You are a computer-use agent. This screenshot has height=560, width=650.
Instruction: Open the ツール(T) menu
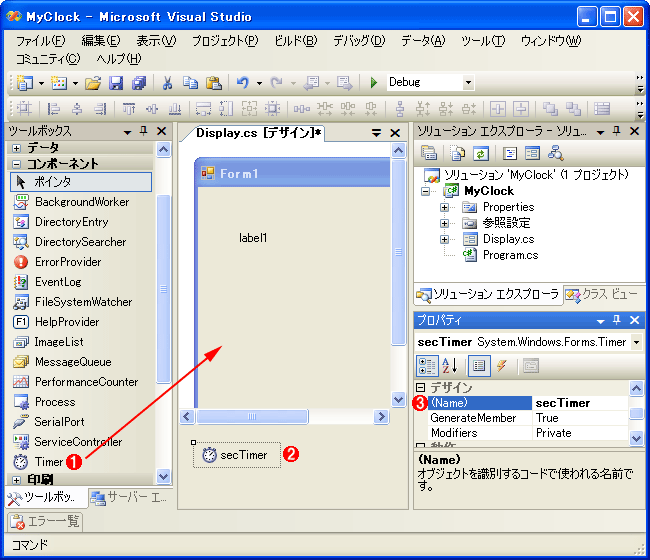tap(483, 41)
